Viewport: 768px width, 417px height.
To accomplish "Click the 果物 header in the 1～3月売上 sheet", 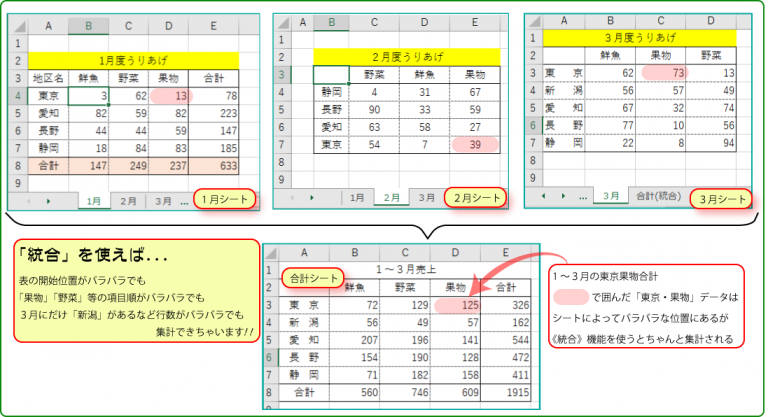I will pos(456,287).
